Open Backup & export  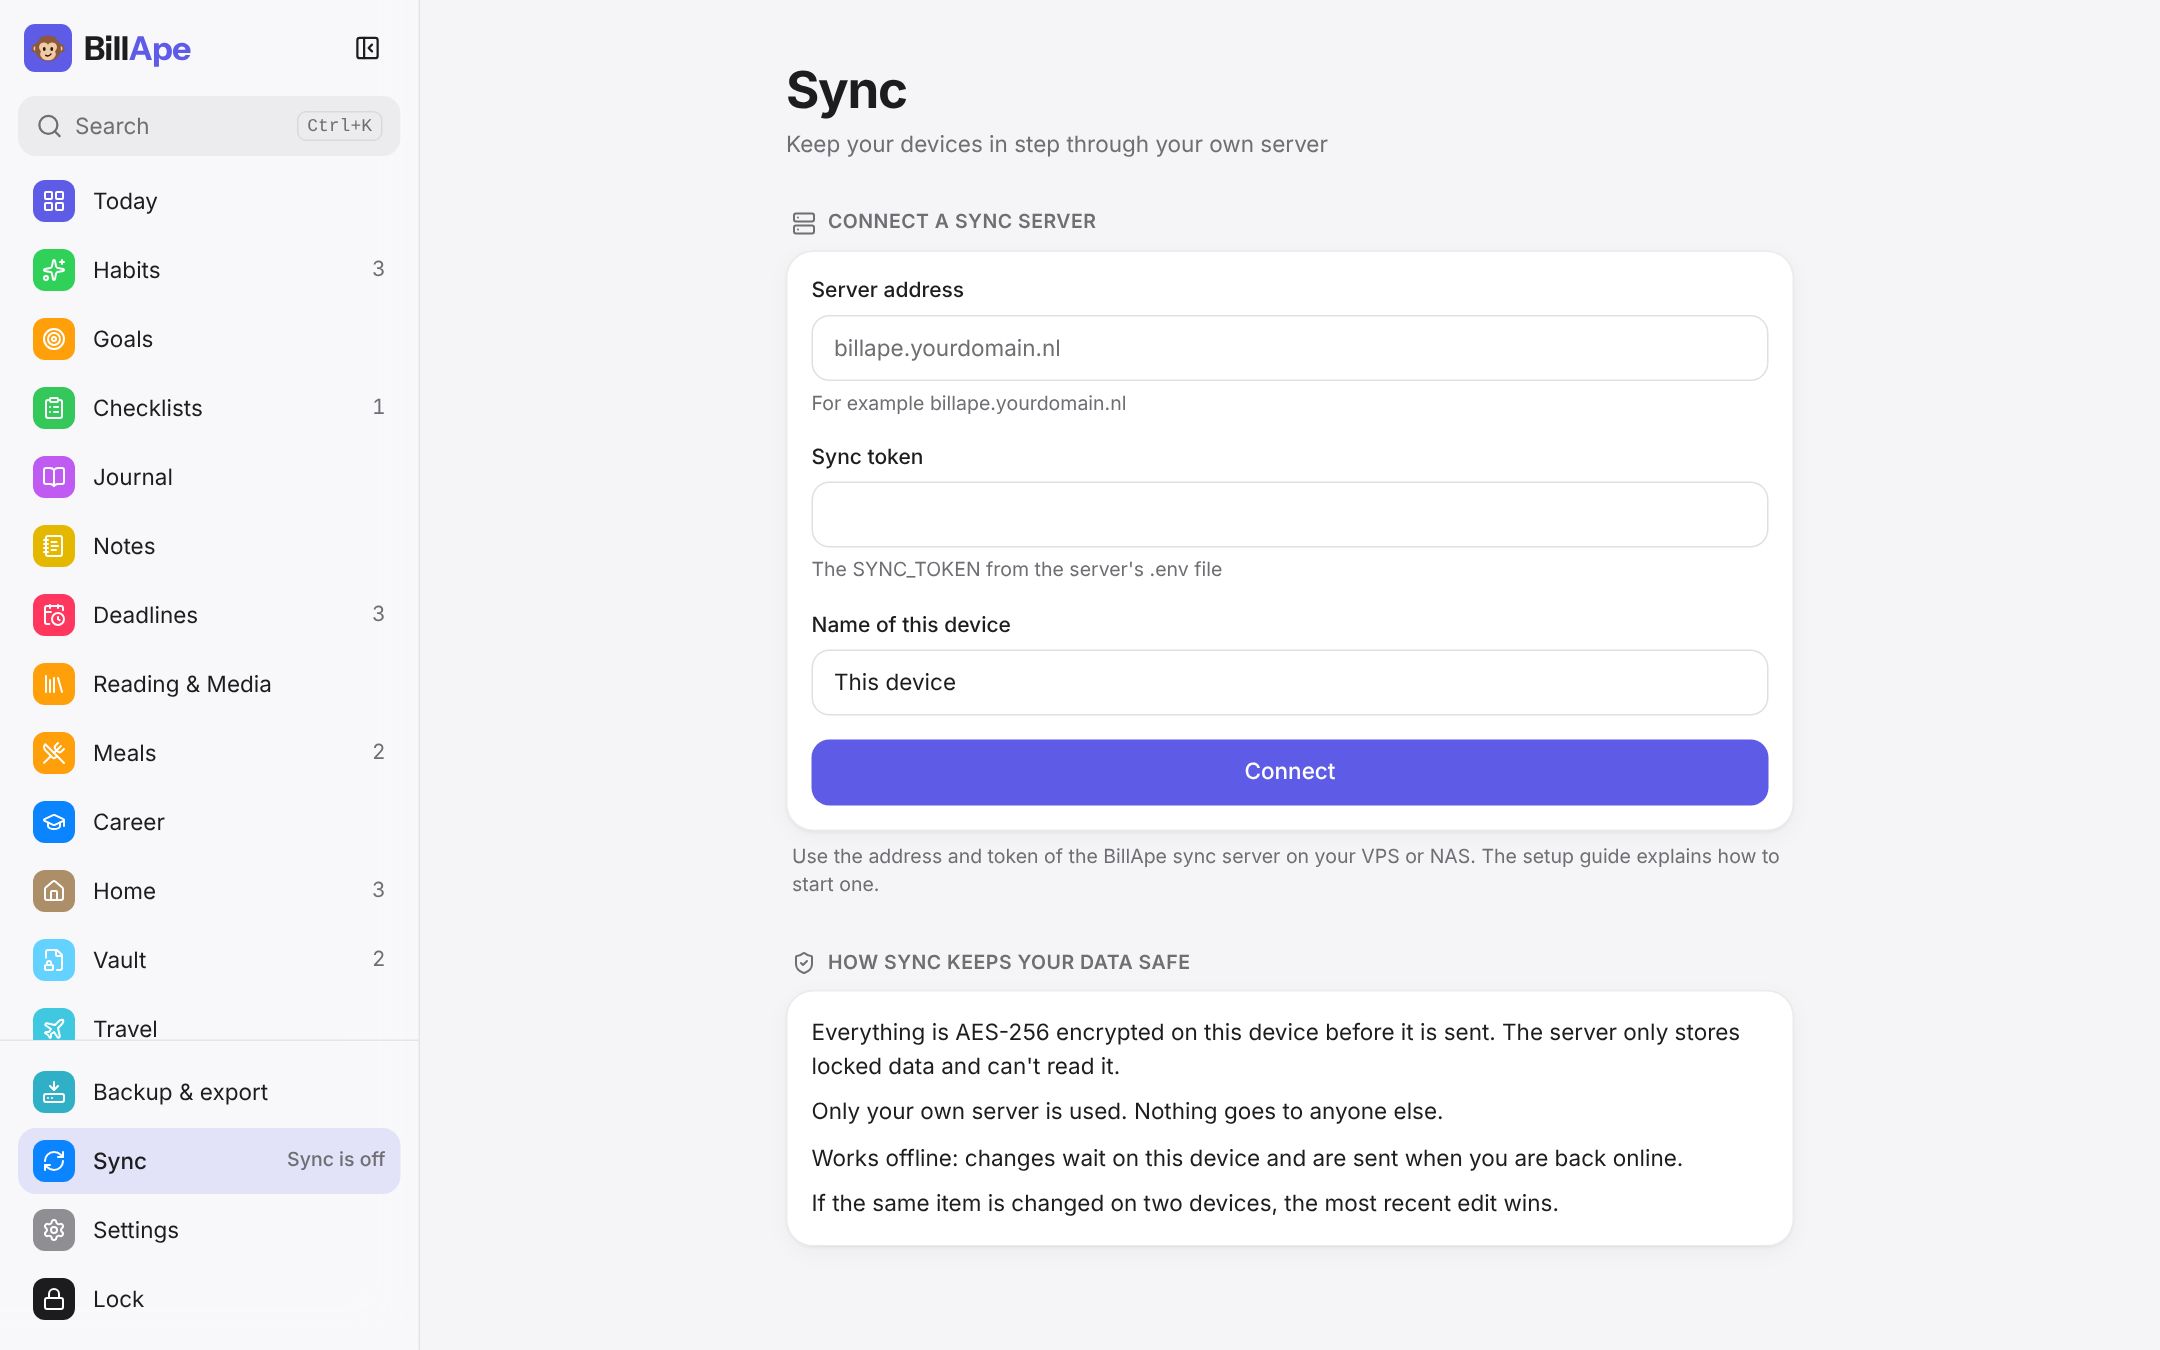[209, 1092]
